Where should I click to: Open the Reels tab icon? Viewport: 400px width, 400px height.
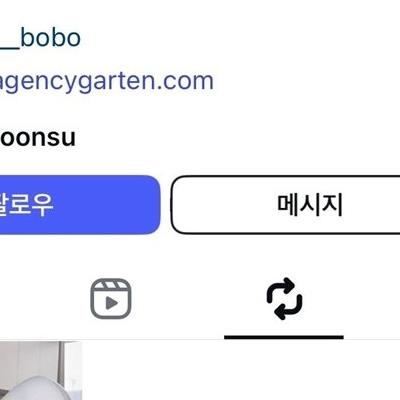point(111,299)
